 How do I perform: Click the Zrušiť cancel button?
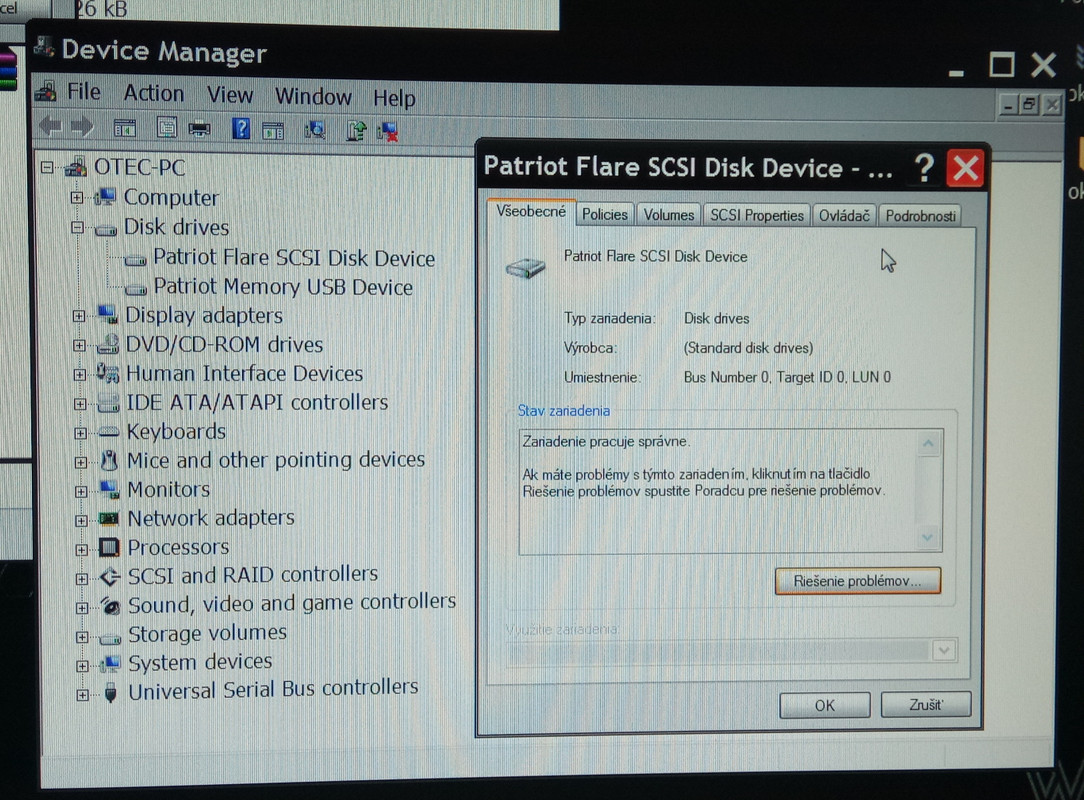click(x=926, y=705)
